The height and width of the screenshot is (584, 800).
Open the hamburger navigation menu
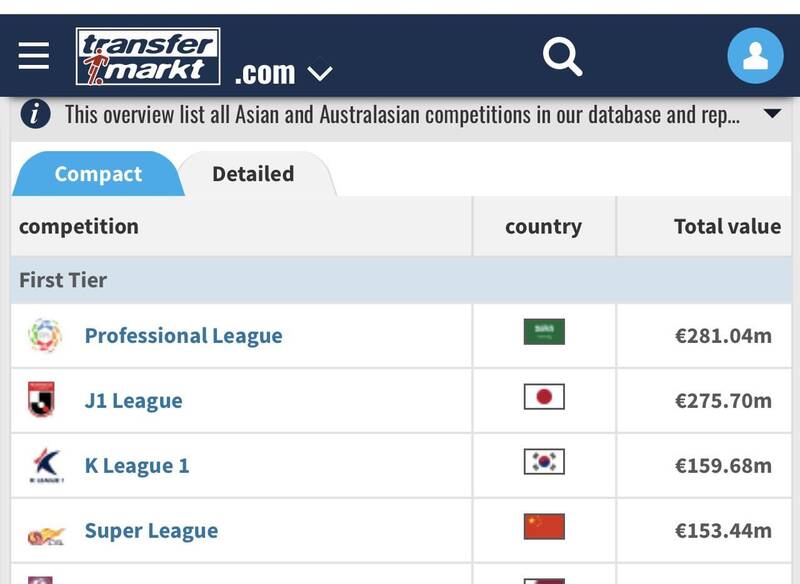tap(33, 56)
